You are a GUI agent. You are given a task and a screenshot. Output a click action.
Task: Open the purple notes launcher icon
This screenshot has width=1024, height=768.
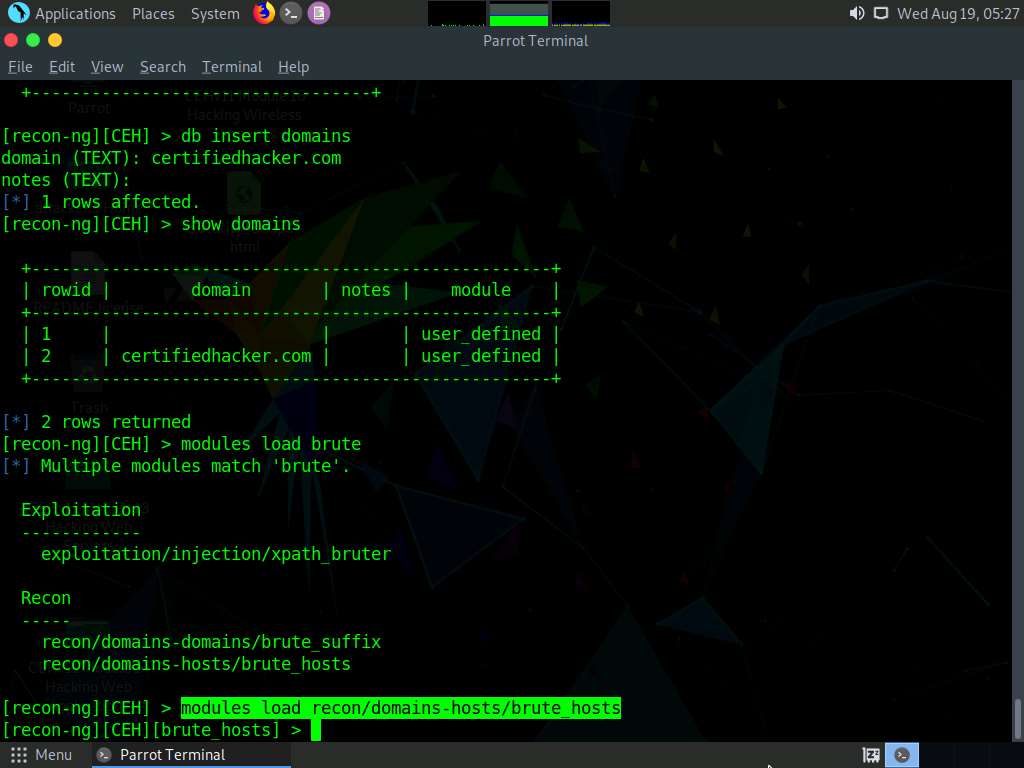pyautogui.click(x=319, y=13)
